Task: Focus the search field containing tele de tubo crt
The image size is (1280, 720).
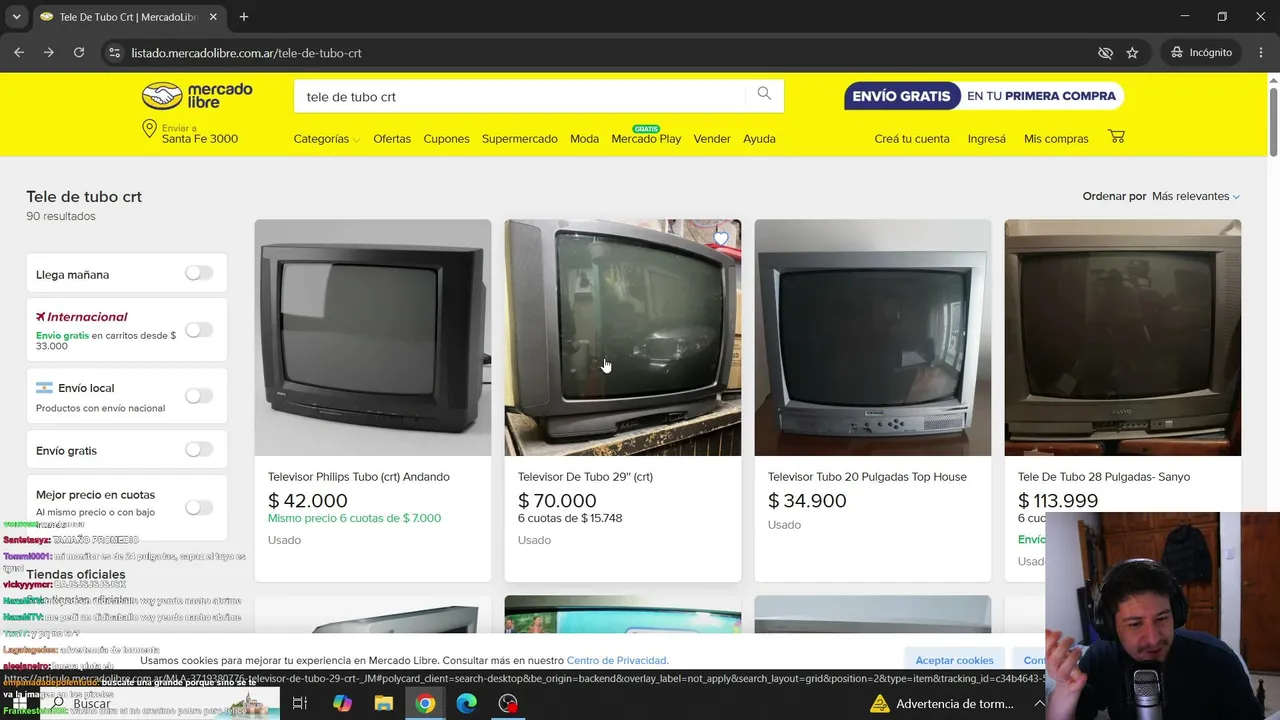Action: coord(520,96)
